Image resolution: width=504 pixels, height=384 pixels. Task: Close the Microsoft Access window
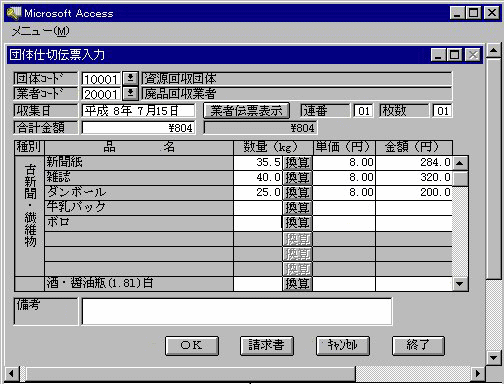[x=492, y=13]
